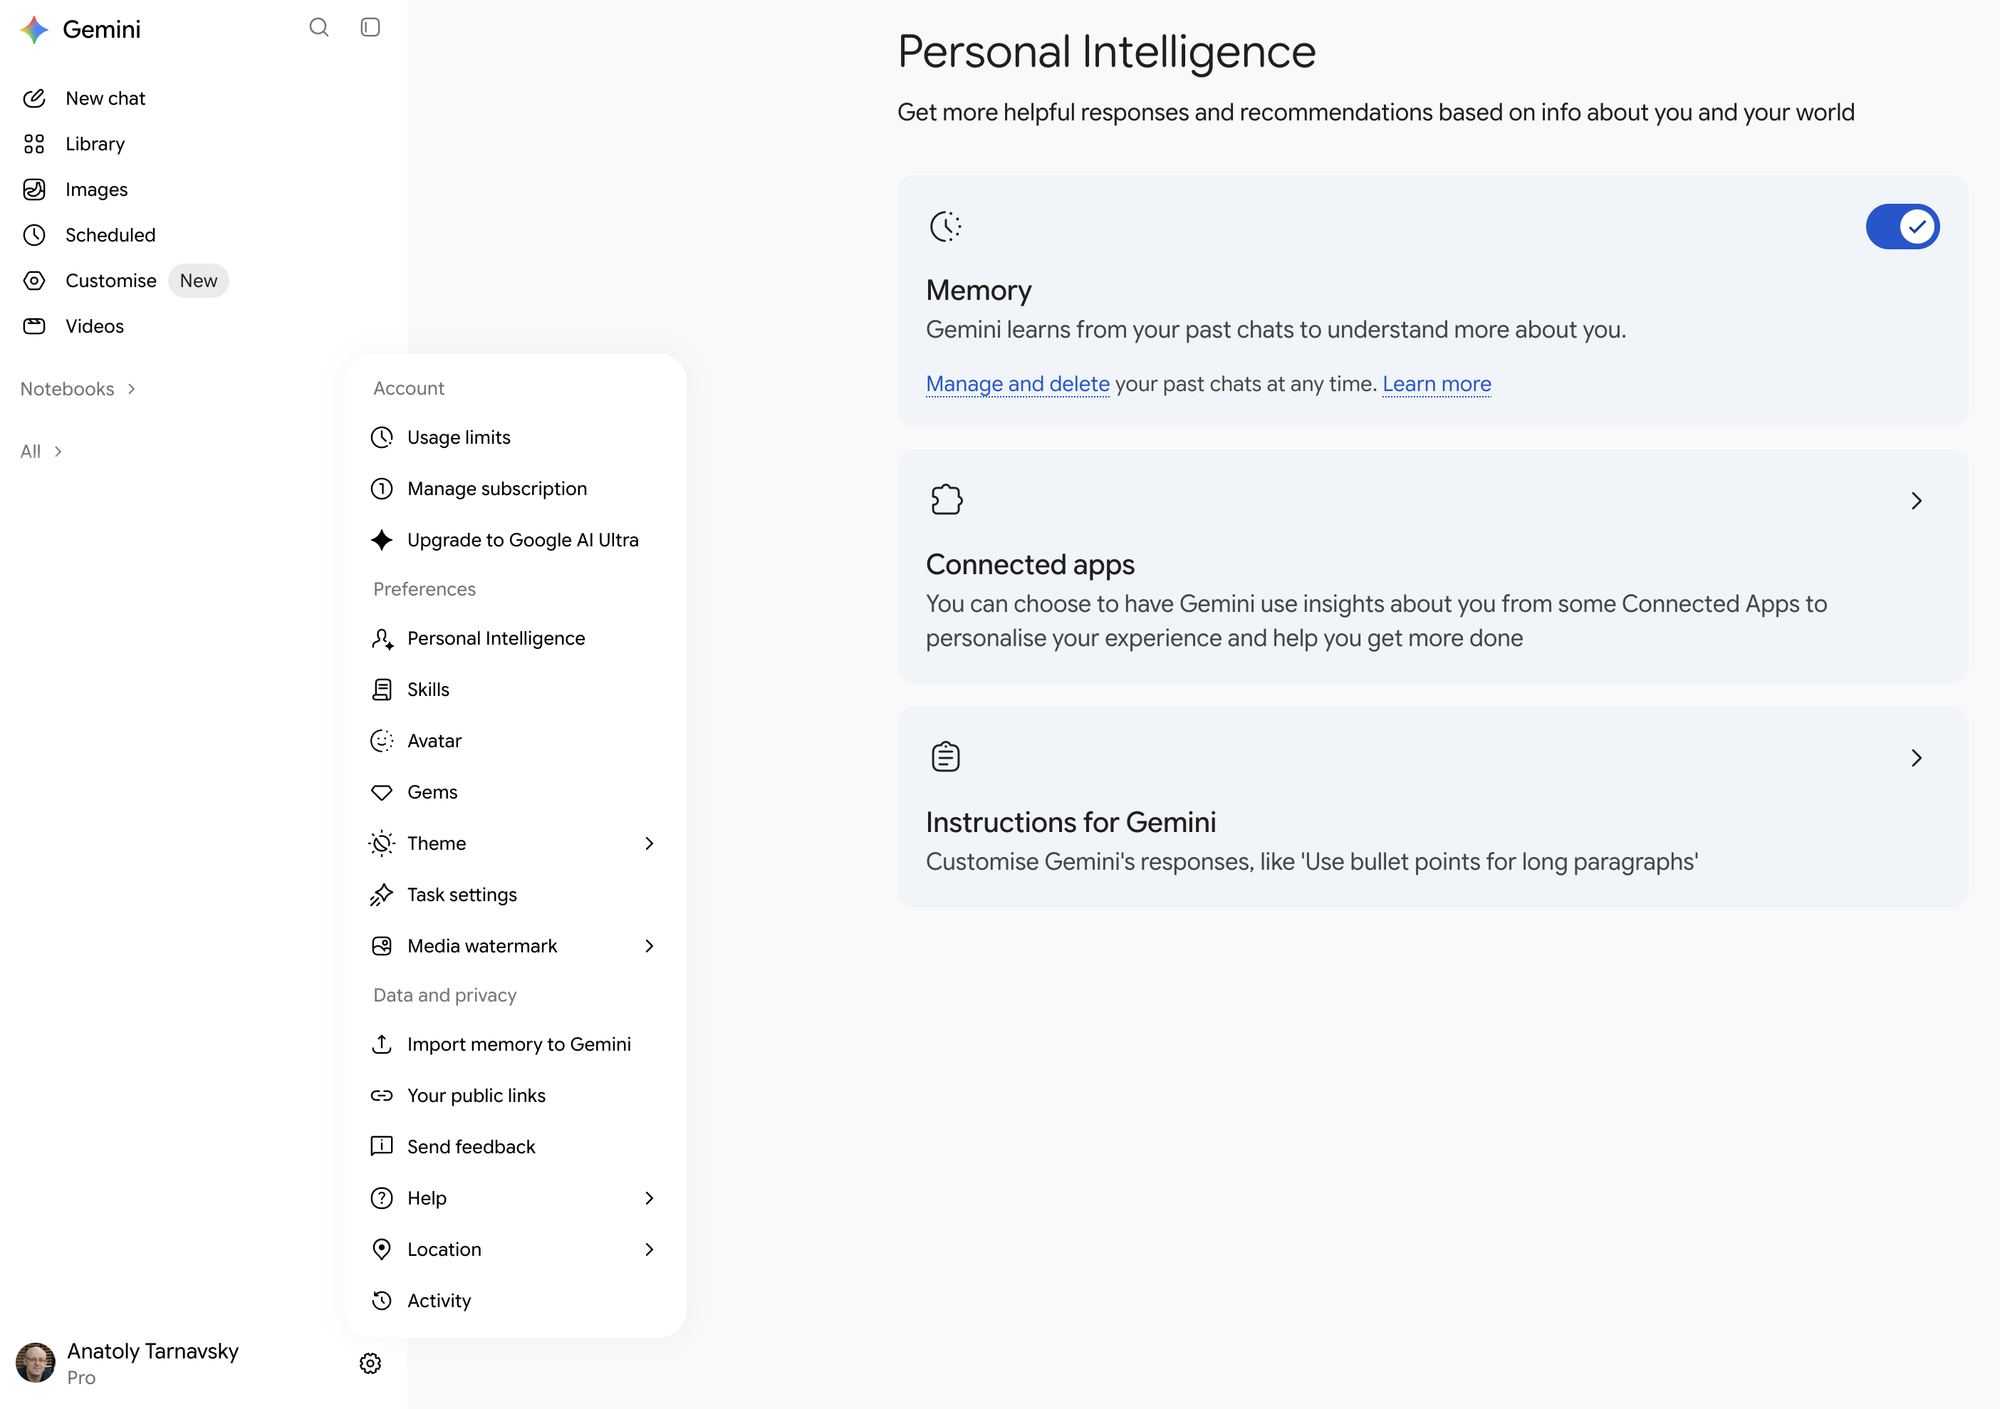Open Your public links entry
The height and width of the screenshot is (1409, 2000).
click(515, 1095)
